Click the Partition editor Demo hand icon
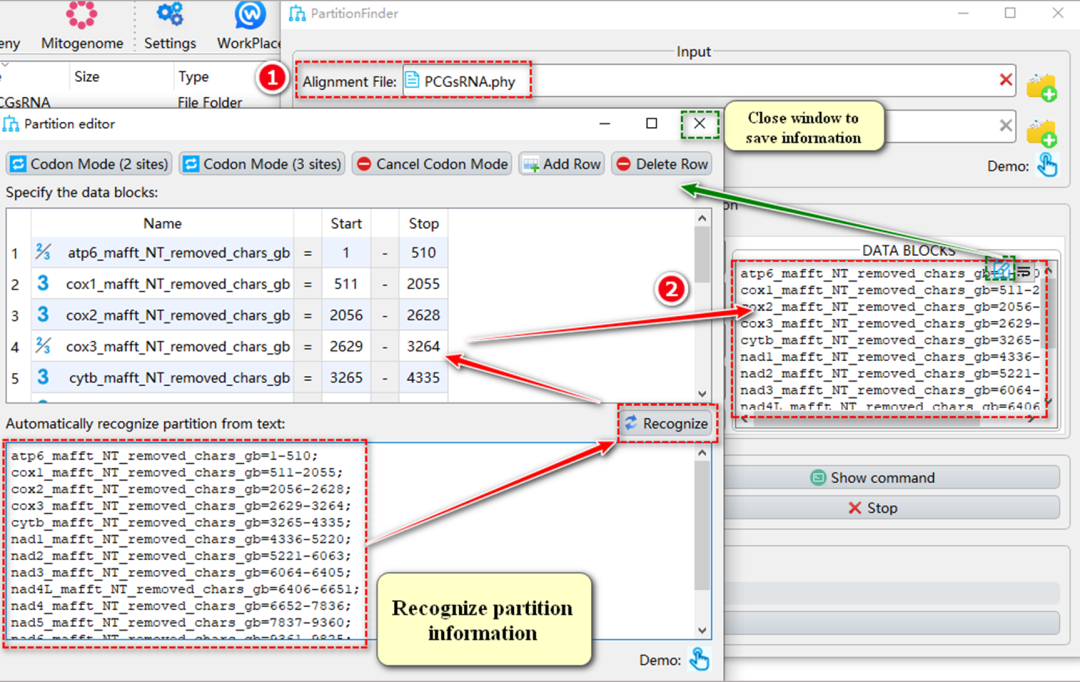 pos(699,659)
